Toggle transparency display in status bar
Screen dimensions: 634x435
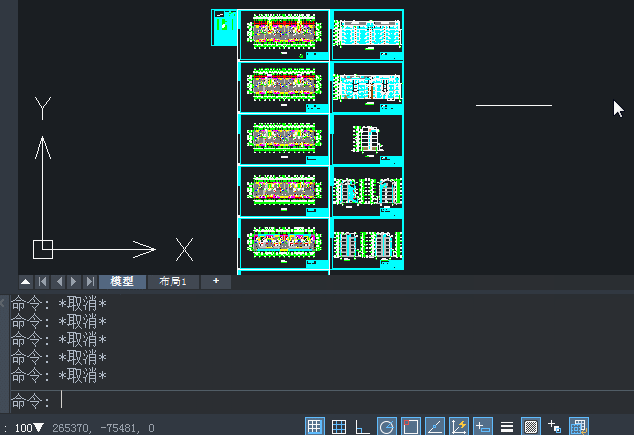pyautogui.click(x=531, y=427)
